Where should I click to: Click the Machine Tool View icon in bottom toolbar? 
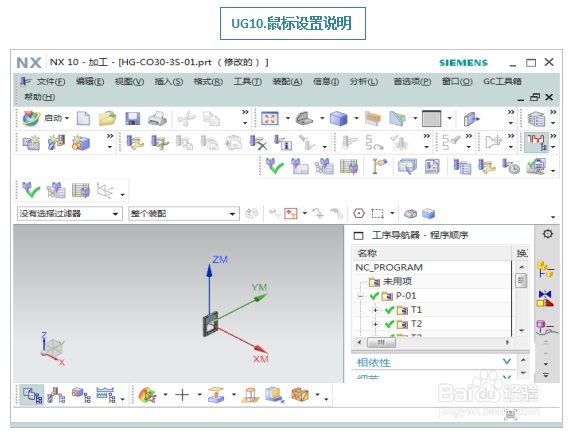click(56, 395)
